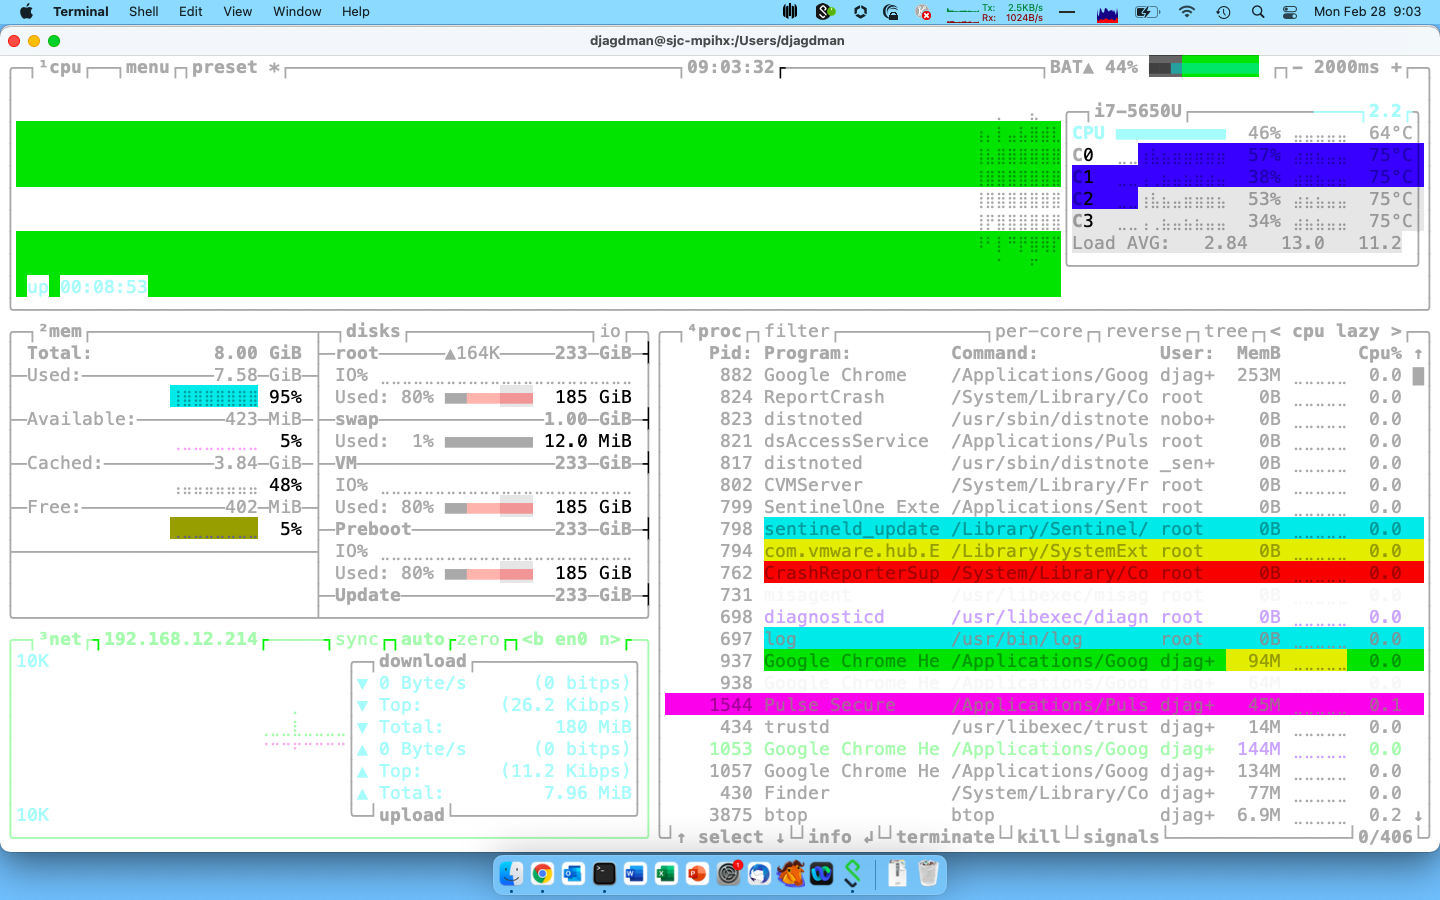Image resolution: width=1440 pixels, height=900 pixels.
Task: Open Microsoft Excel from the Dock
Action: 665,874
